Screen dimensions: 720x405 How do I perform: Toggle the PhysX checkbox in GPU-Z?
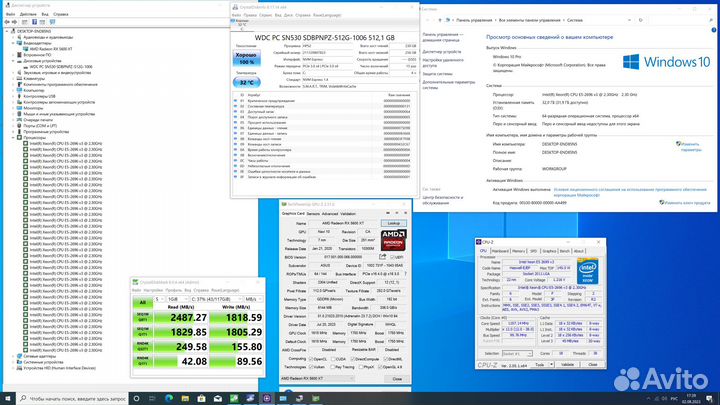point(361,367)
